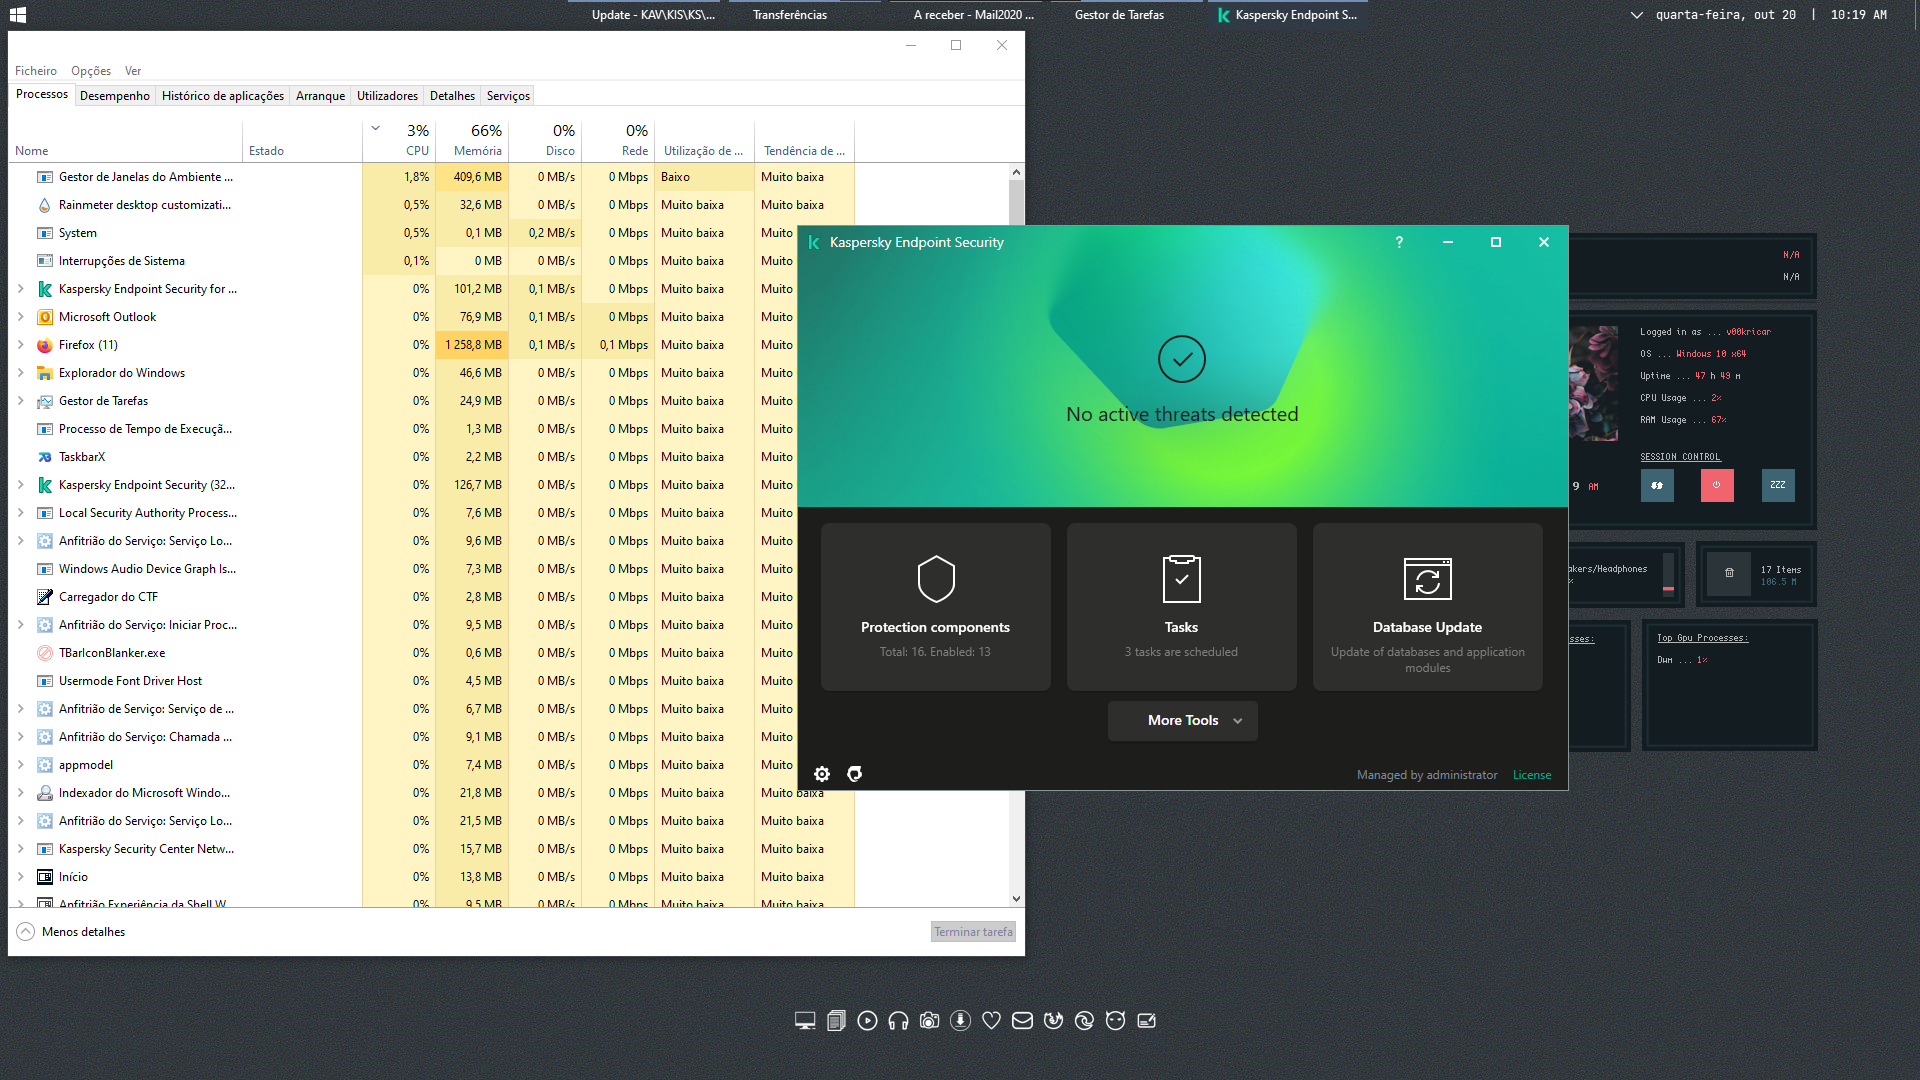Screen dimensions: 1920x1080
Task: Click the Kaspersky support icon beside the gear
Action: tap(855, 774)
